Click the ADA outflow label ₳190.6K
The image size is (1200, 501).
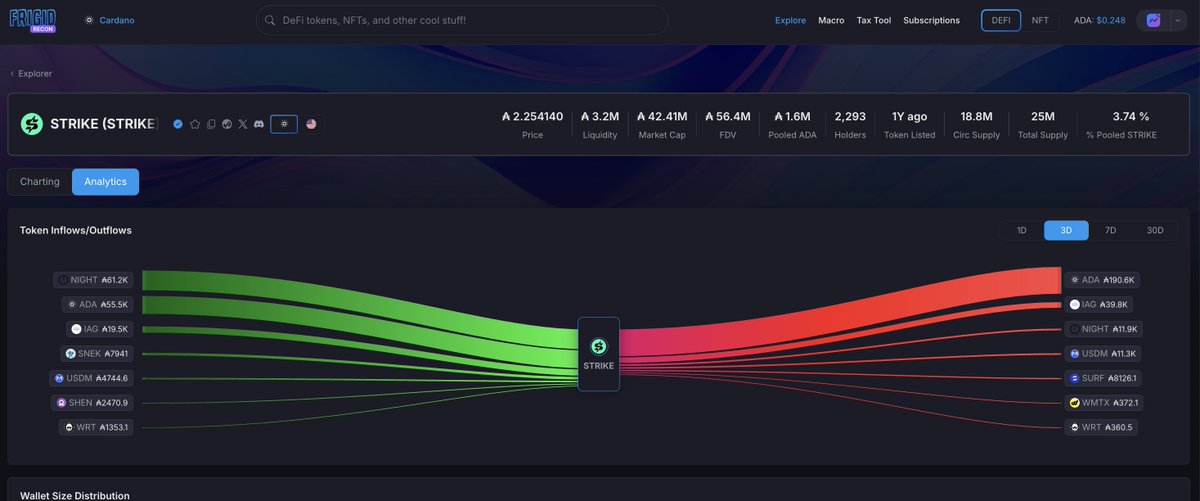[x=1102, y=280]
